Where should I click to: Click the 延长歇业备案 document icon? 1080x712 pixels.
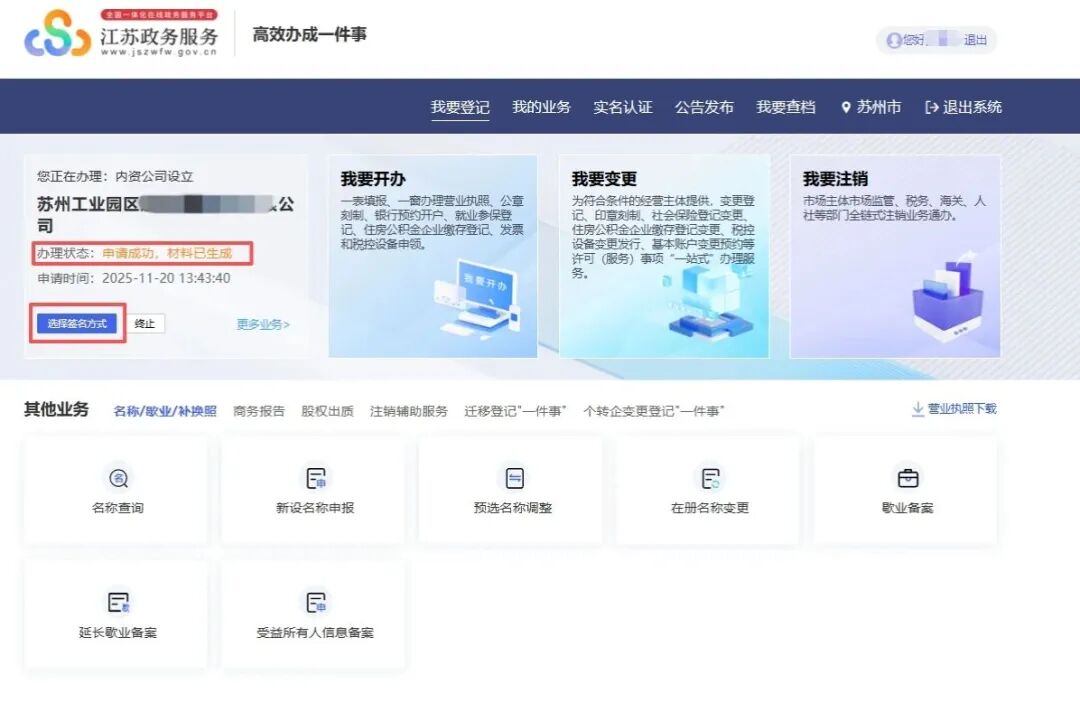click(x=118, y=603)
